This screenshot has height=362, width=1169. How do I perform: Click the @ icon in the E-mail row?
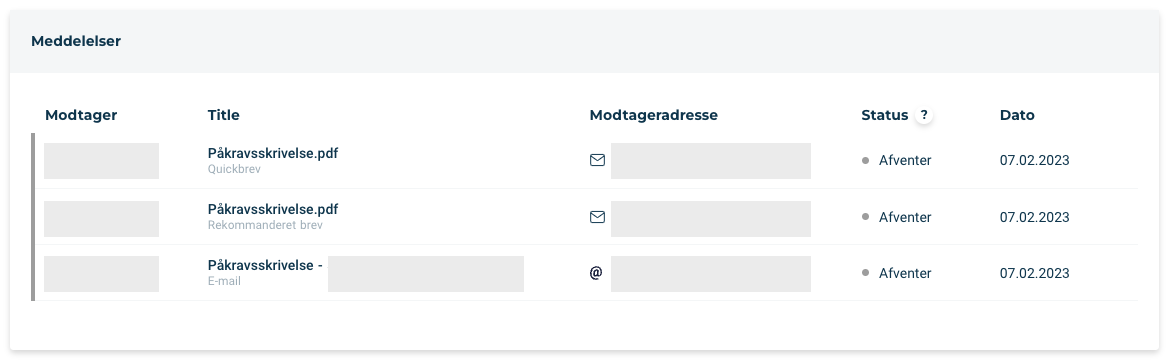click(x=596, y=273)
